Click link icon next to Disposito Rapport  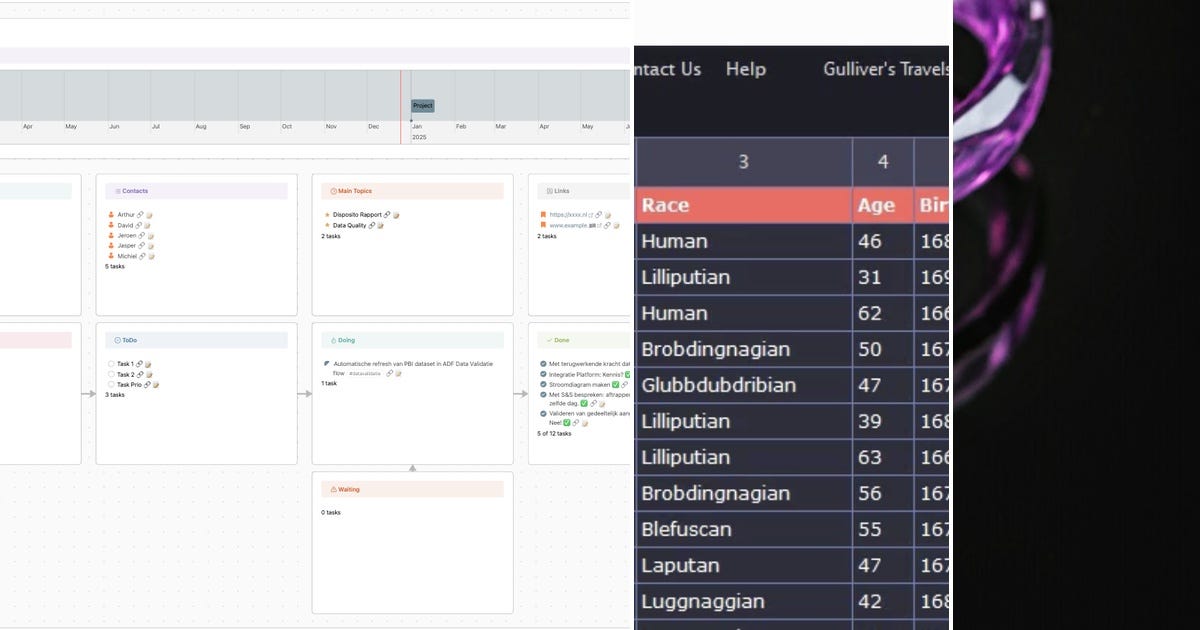386,215
